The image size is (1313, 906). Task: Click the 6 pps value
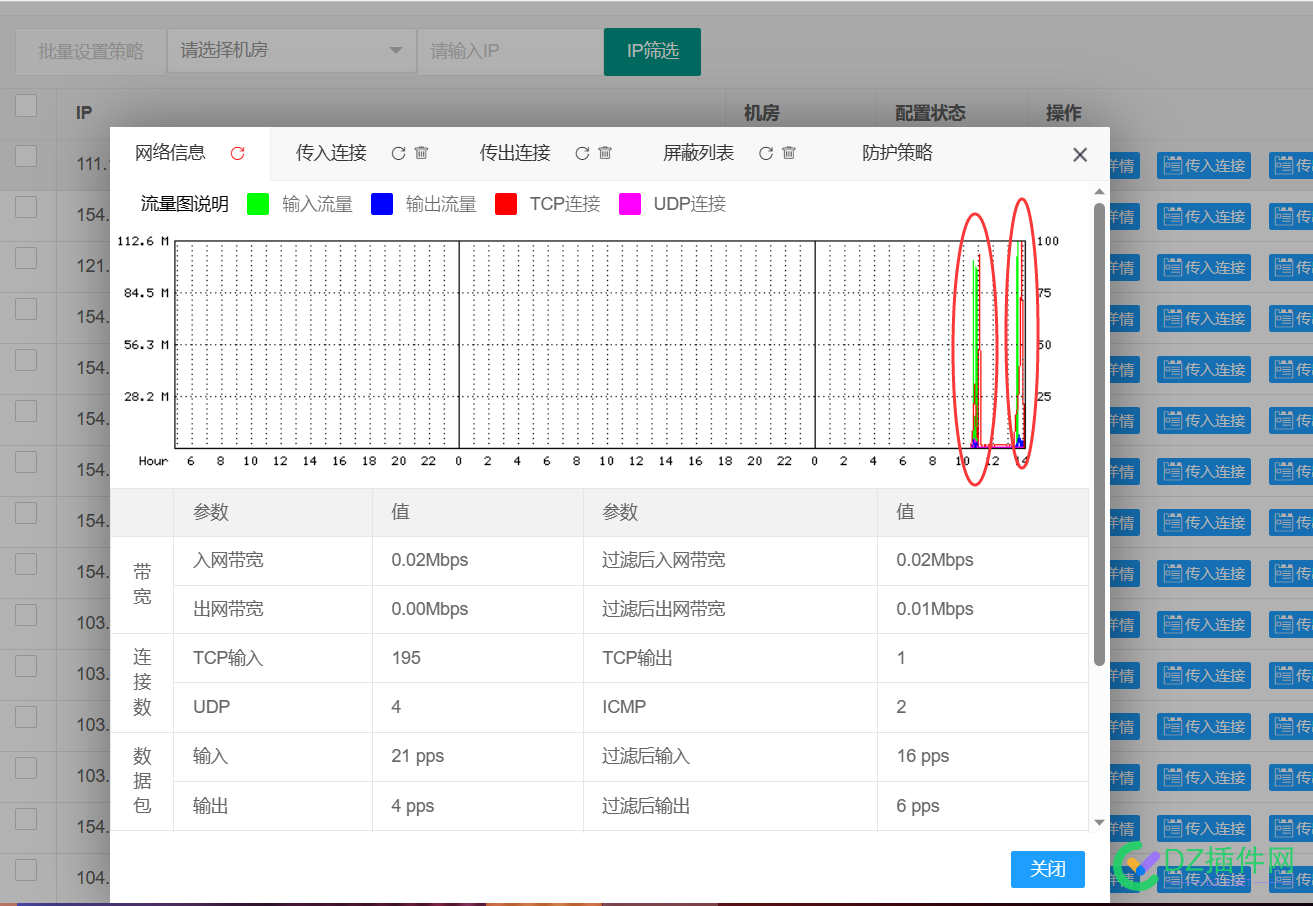918,806
